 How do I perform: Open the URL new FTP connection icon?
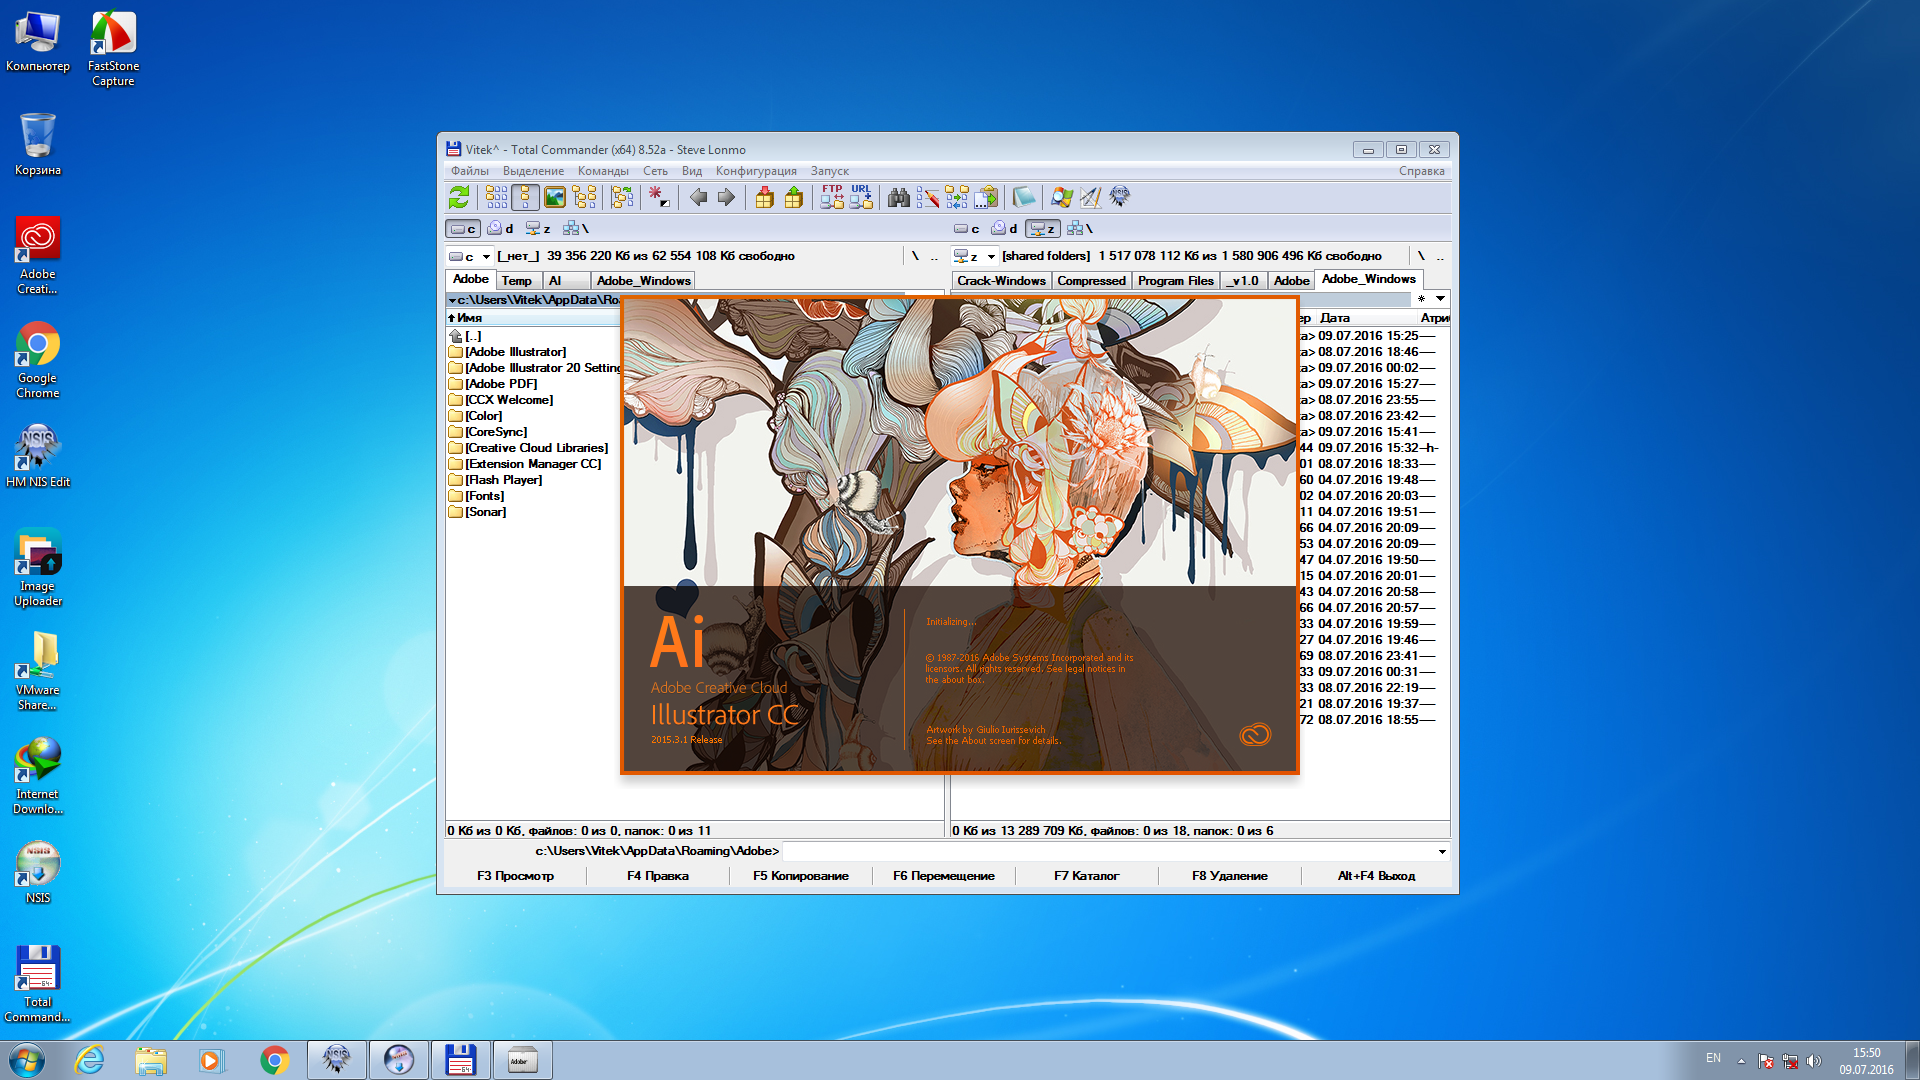[861, 197]
